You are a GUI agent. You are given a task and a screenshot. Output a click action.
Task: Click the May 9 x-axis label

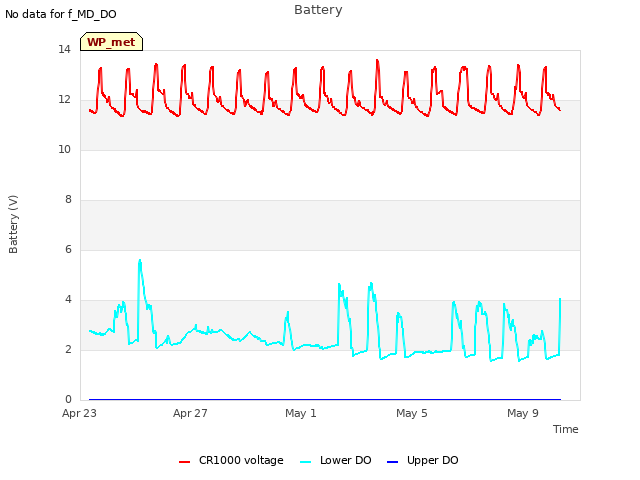click(523, 413)
